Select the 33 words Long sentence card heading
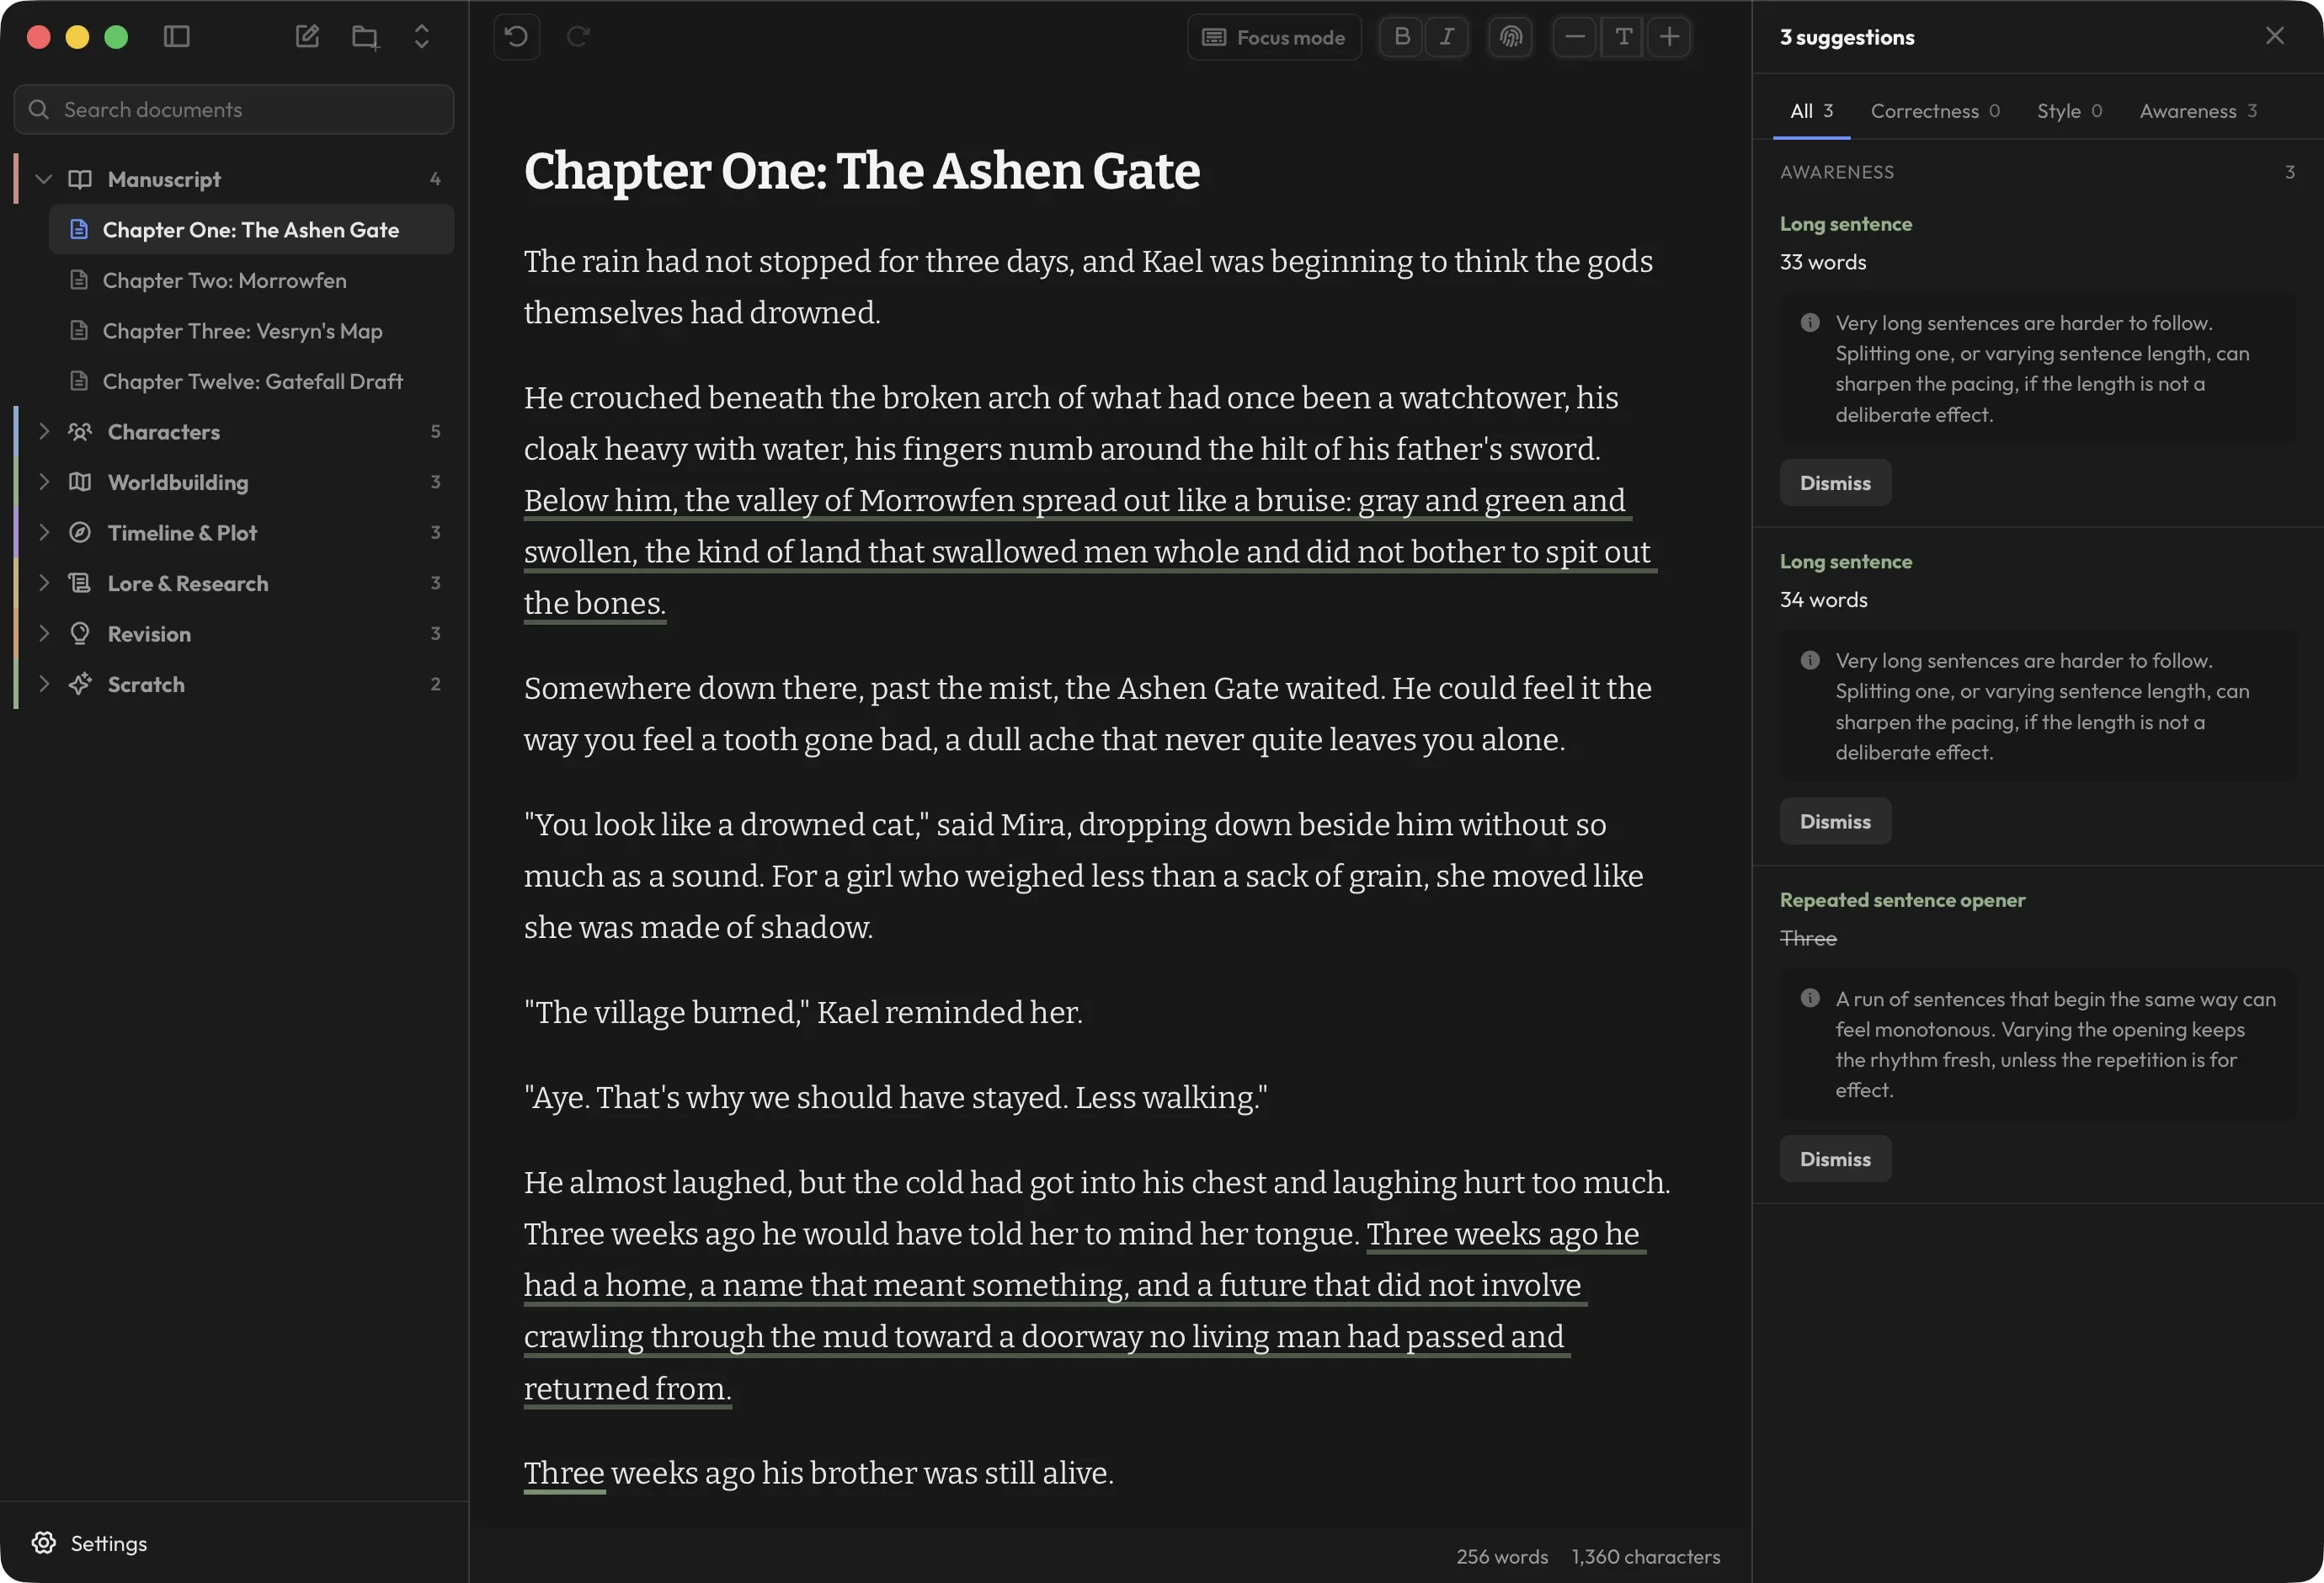Viewport: 2324px width, 1583px height. click(x=1846, y=224)
